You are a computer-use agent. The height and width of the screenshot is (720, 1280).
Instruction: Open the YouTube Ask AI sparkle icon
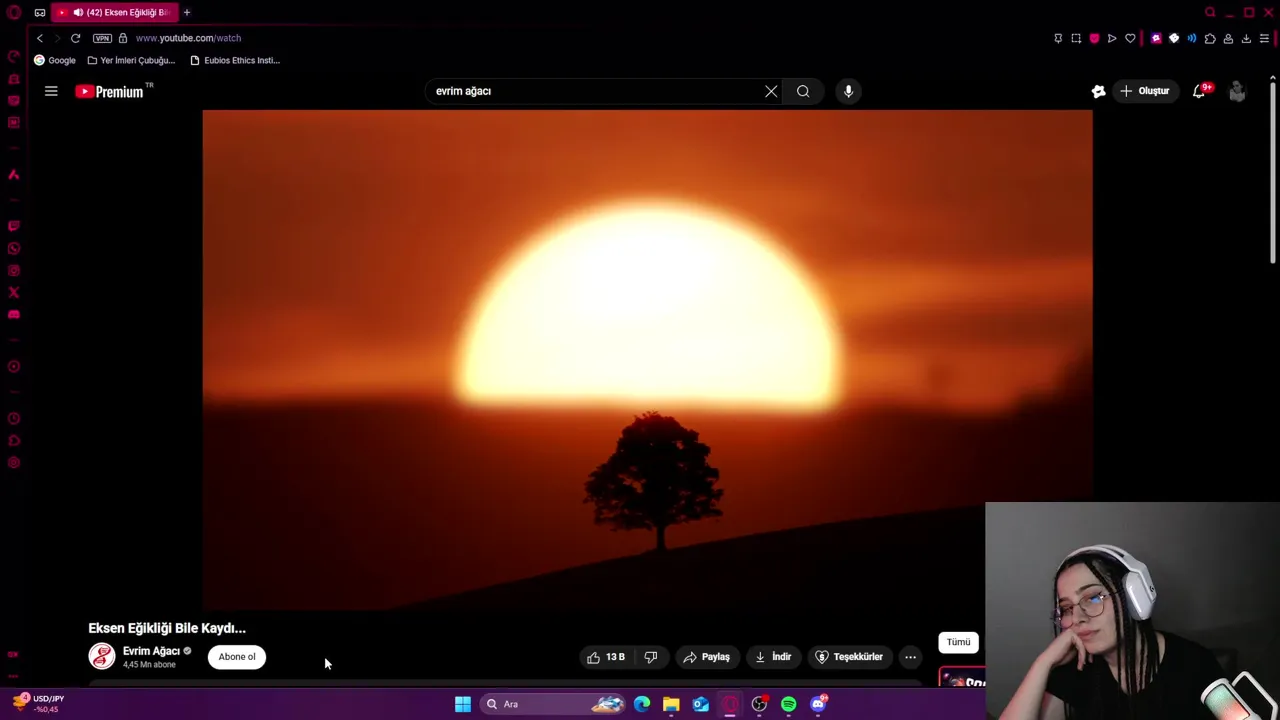coord(1098,91)
